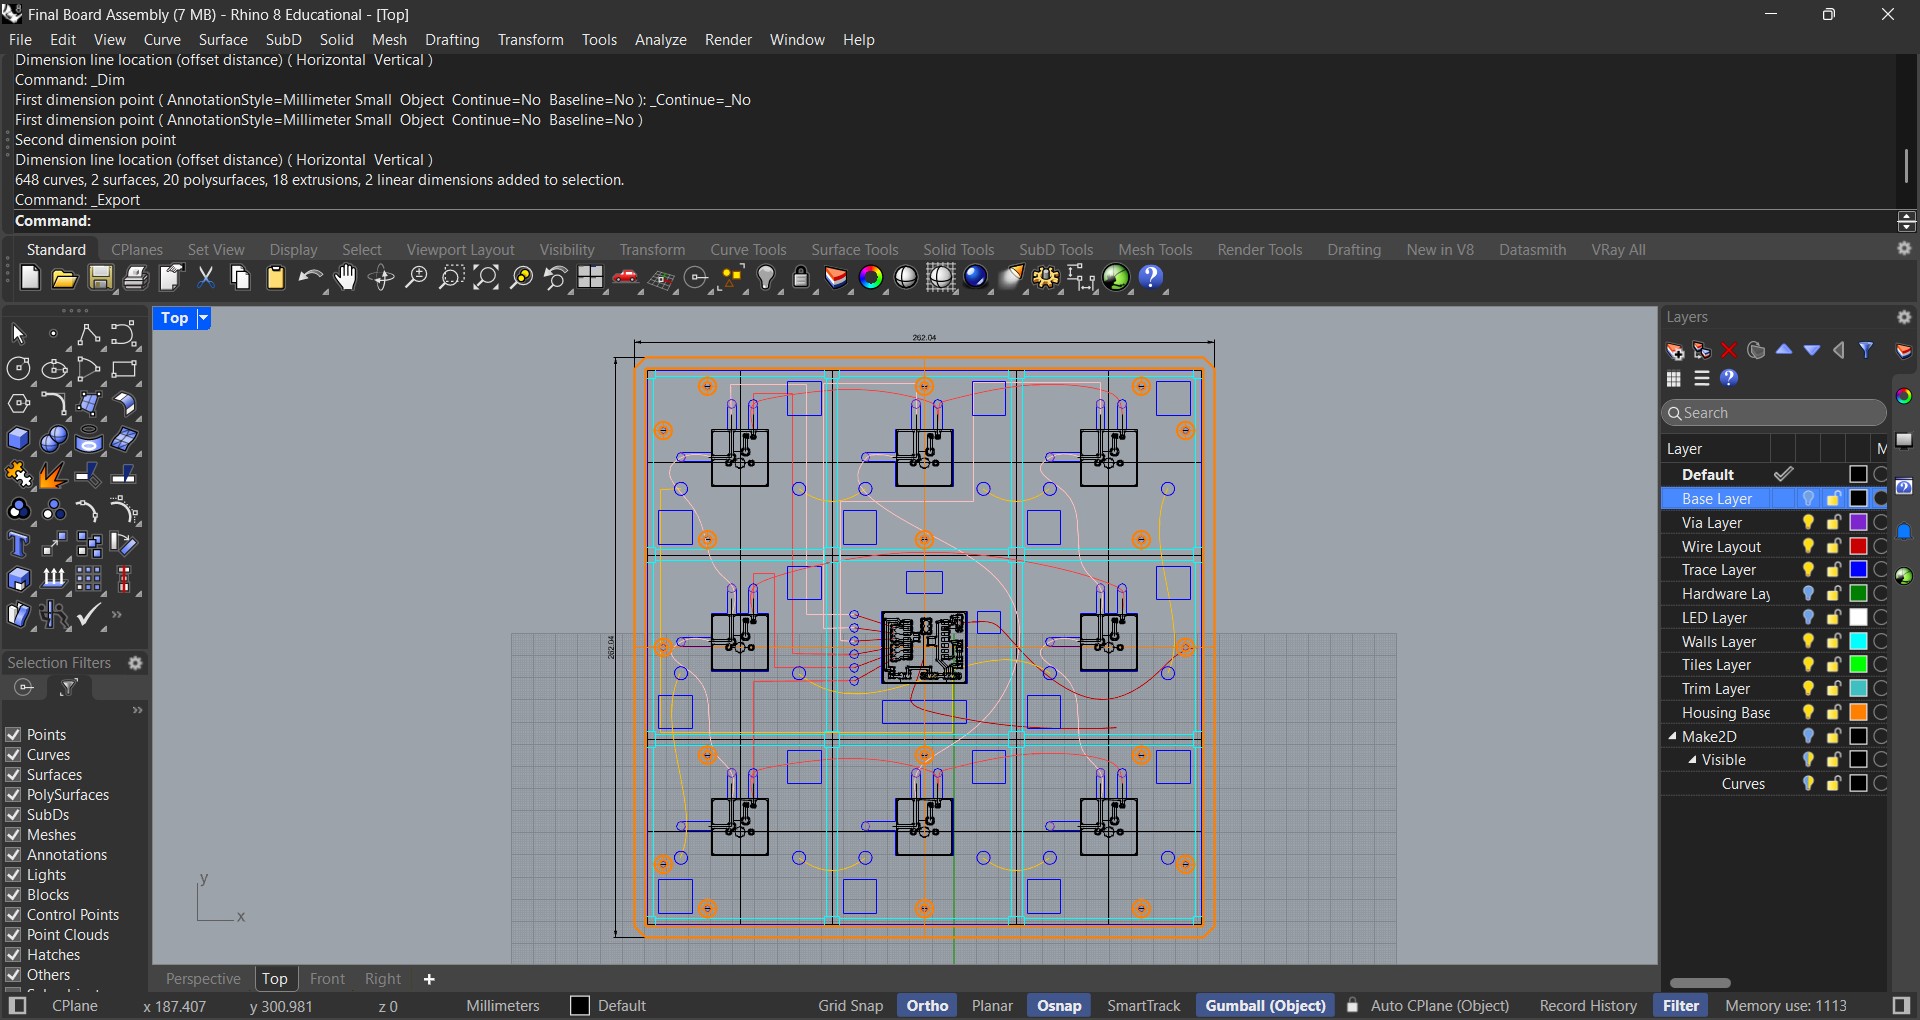Click the Undo arrow icon
This screenshot has height=1020, width=1920.
[x=311, y=278]
